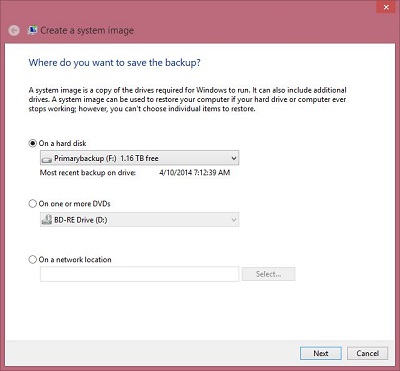Click the BD-RE disc drive icon
This screenshot has width=400, height=371.
click(x=46, y=220)
